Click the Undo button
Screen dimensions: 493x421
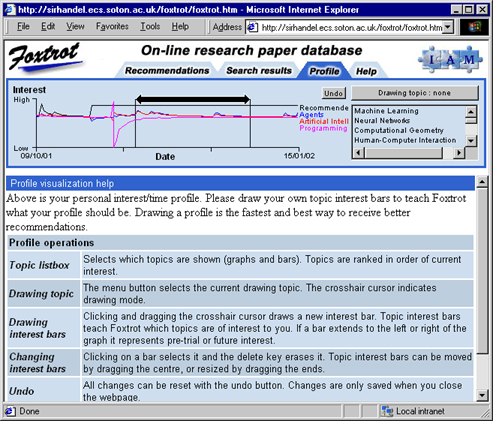coord(334,93)
